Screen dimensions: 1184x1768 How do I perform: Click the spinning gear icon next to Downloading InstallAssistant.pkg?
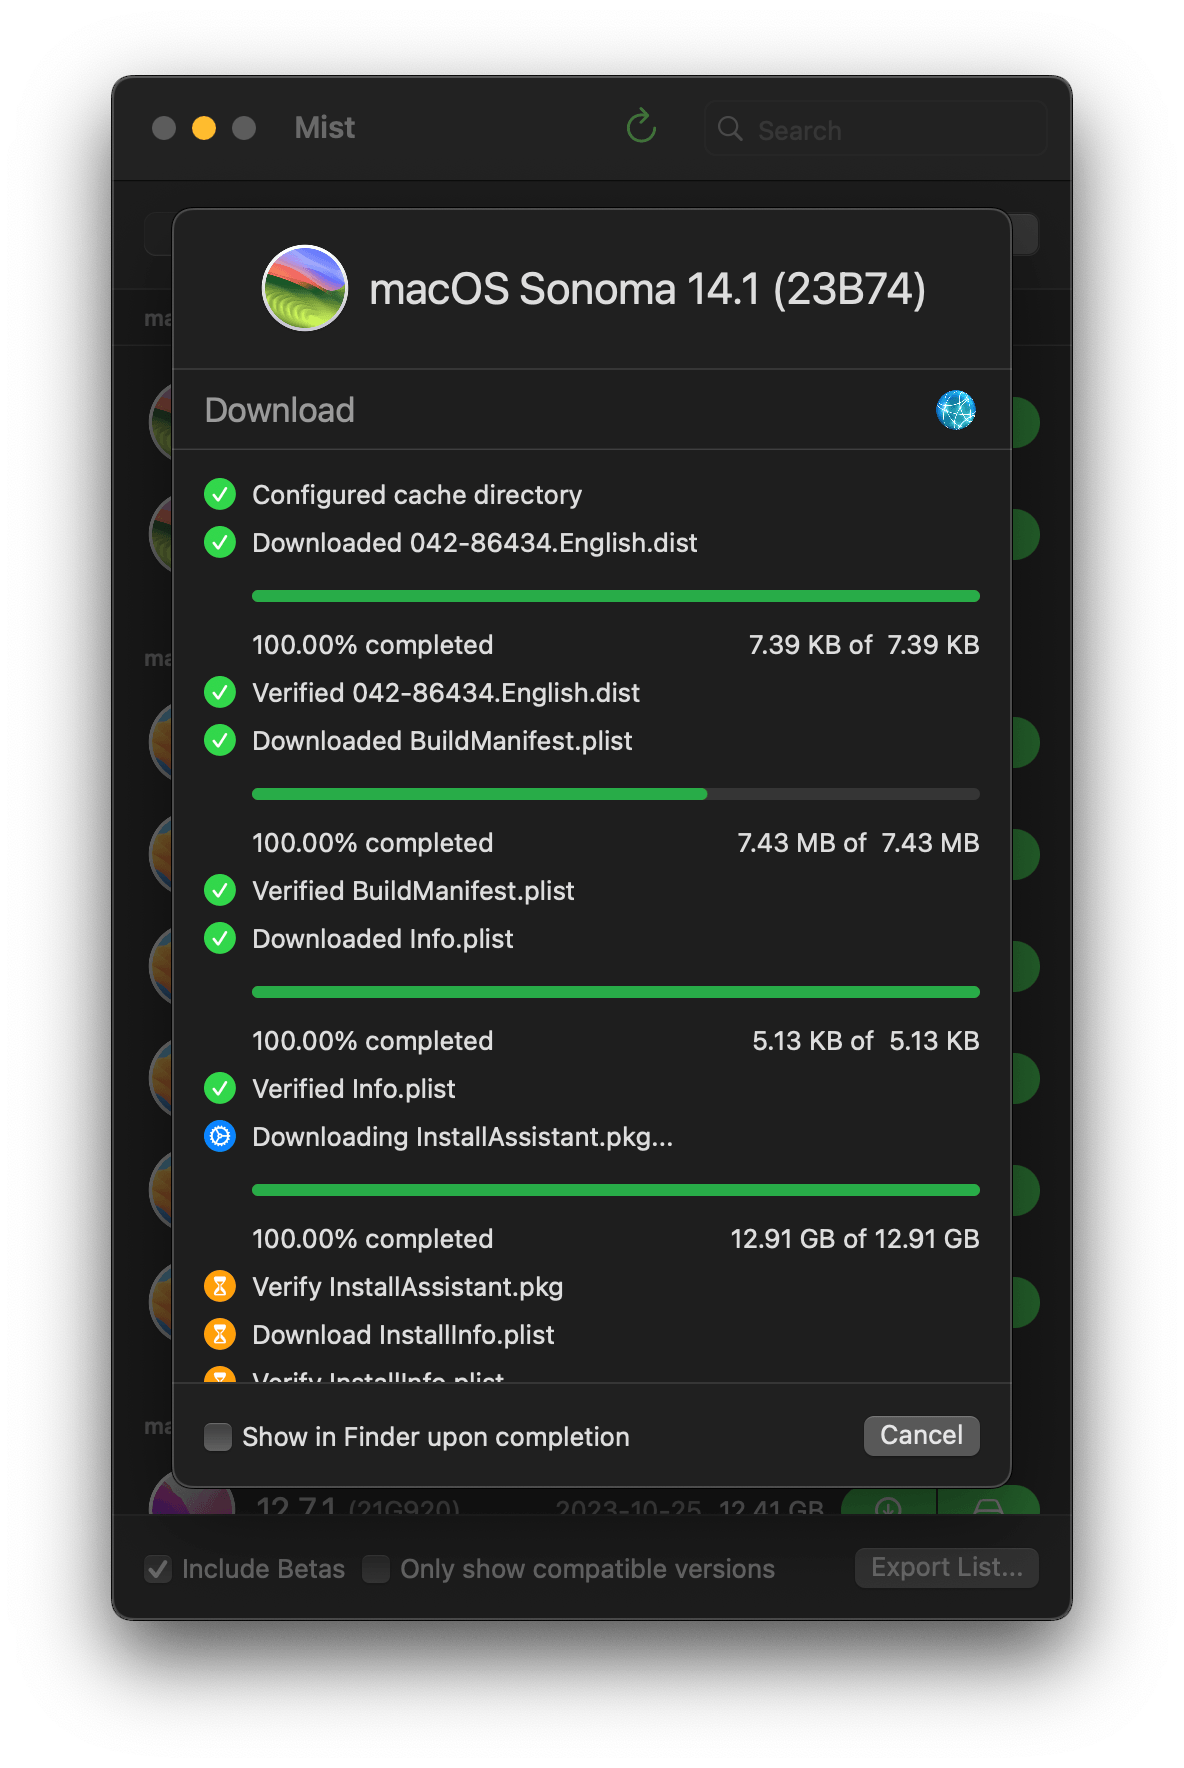[219, 1136]
